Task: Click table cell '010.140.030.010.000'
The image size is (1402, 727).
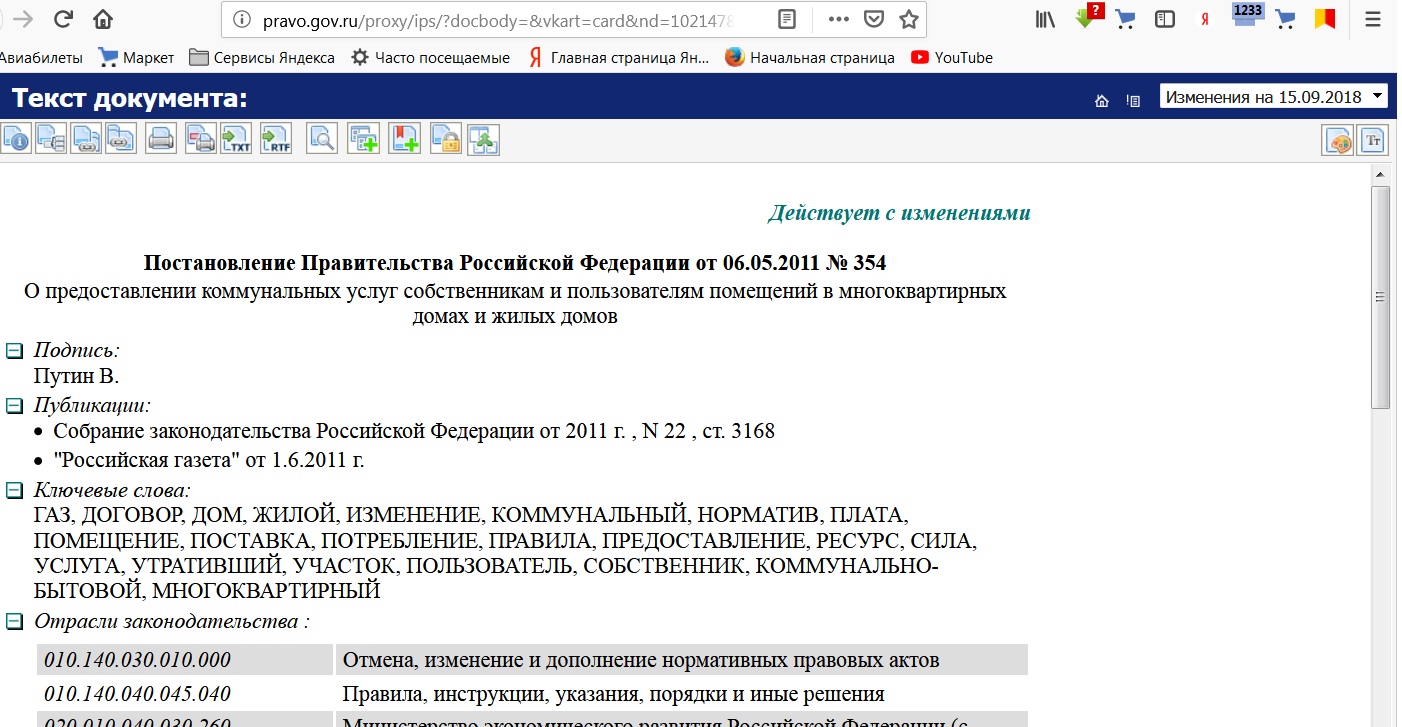Action: click(185, 660)
